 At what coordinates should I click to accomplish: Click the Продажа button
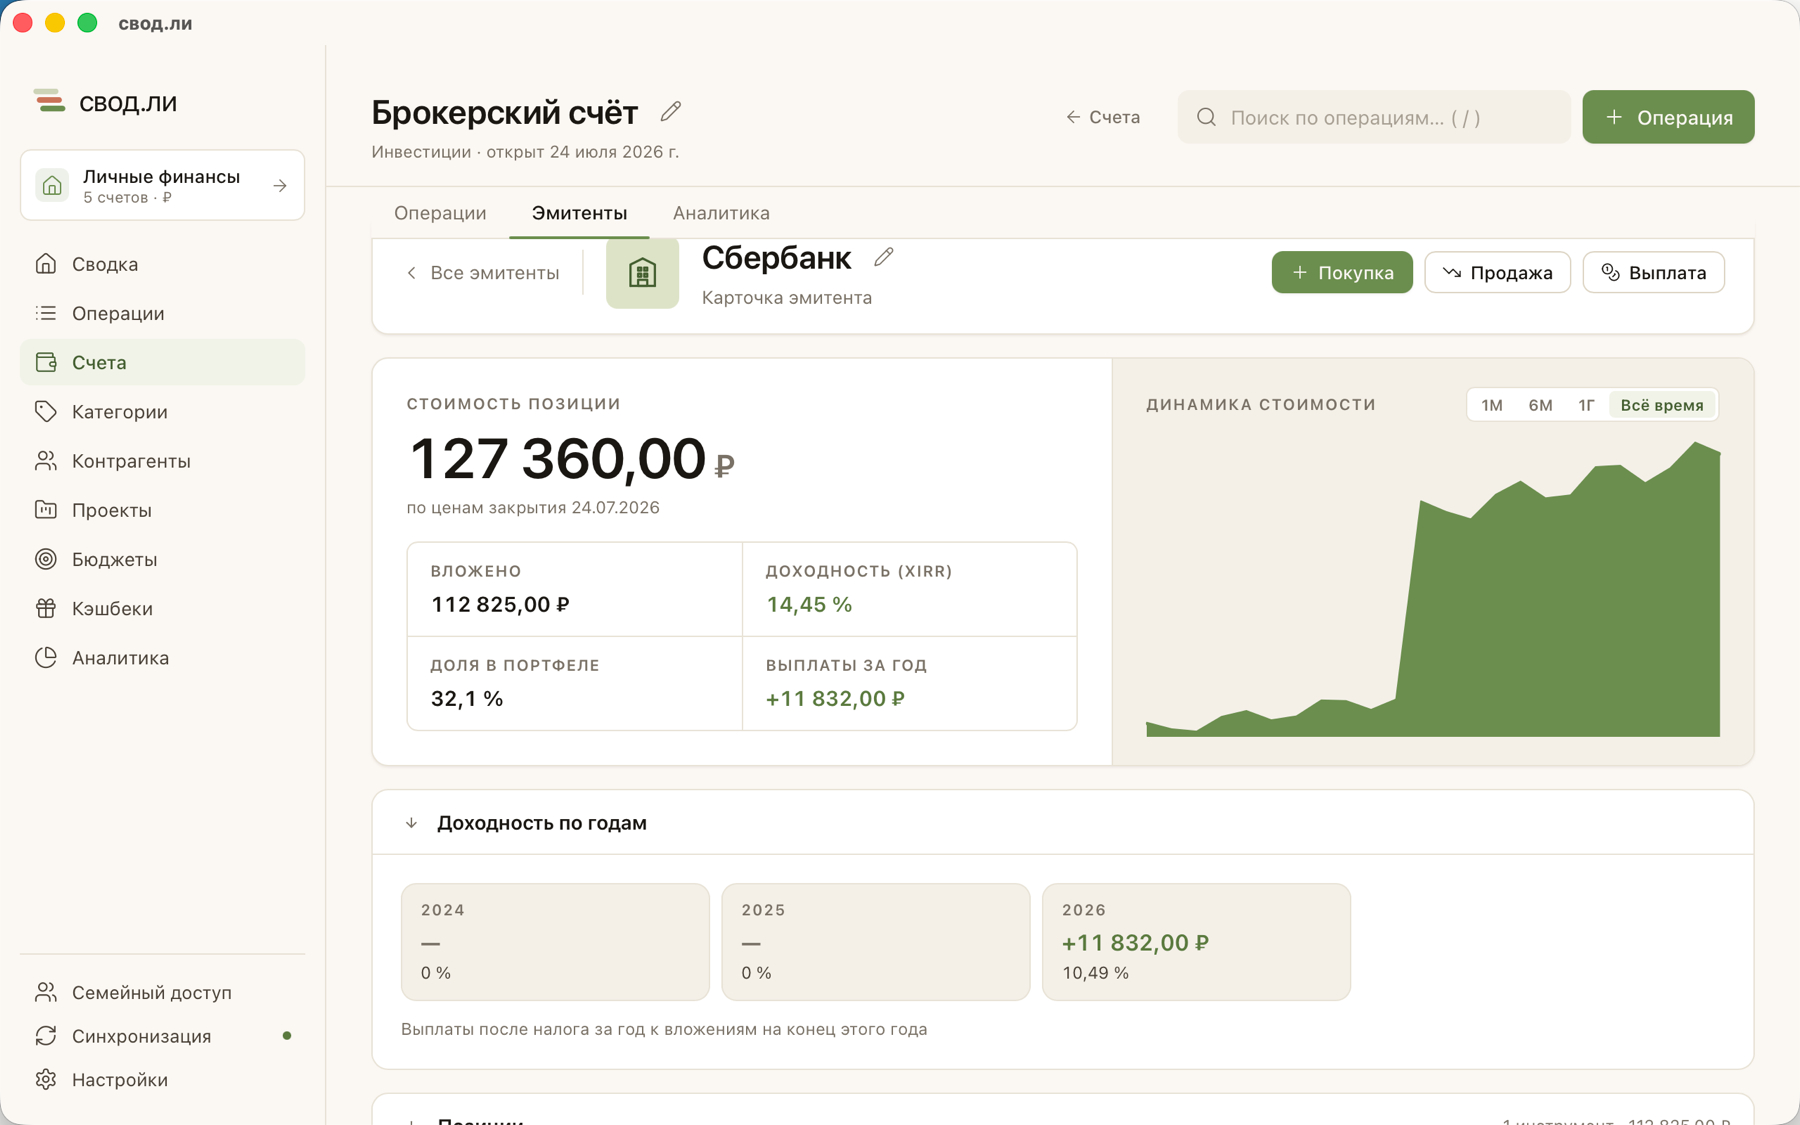tap(1497, 272)
